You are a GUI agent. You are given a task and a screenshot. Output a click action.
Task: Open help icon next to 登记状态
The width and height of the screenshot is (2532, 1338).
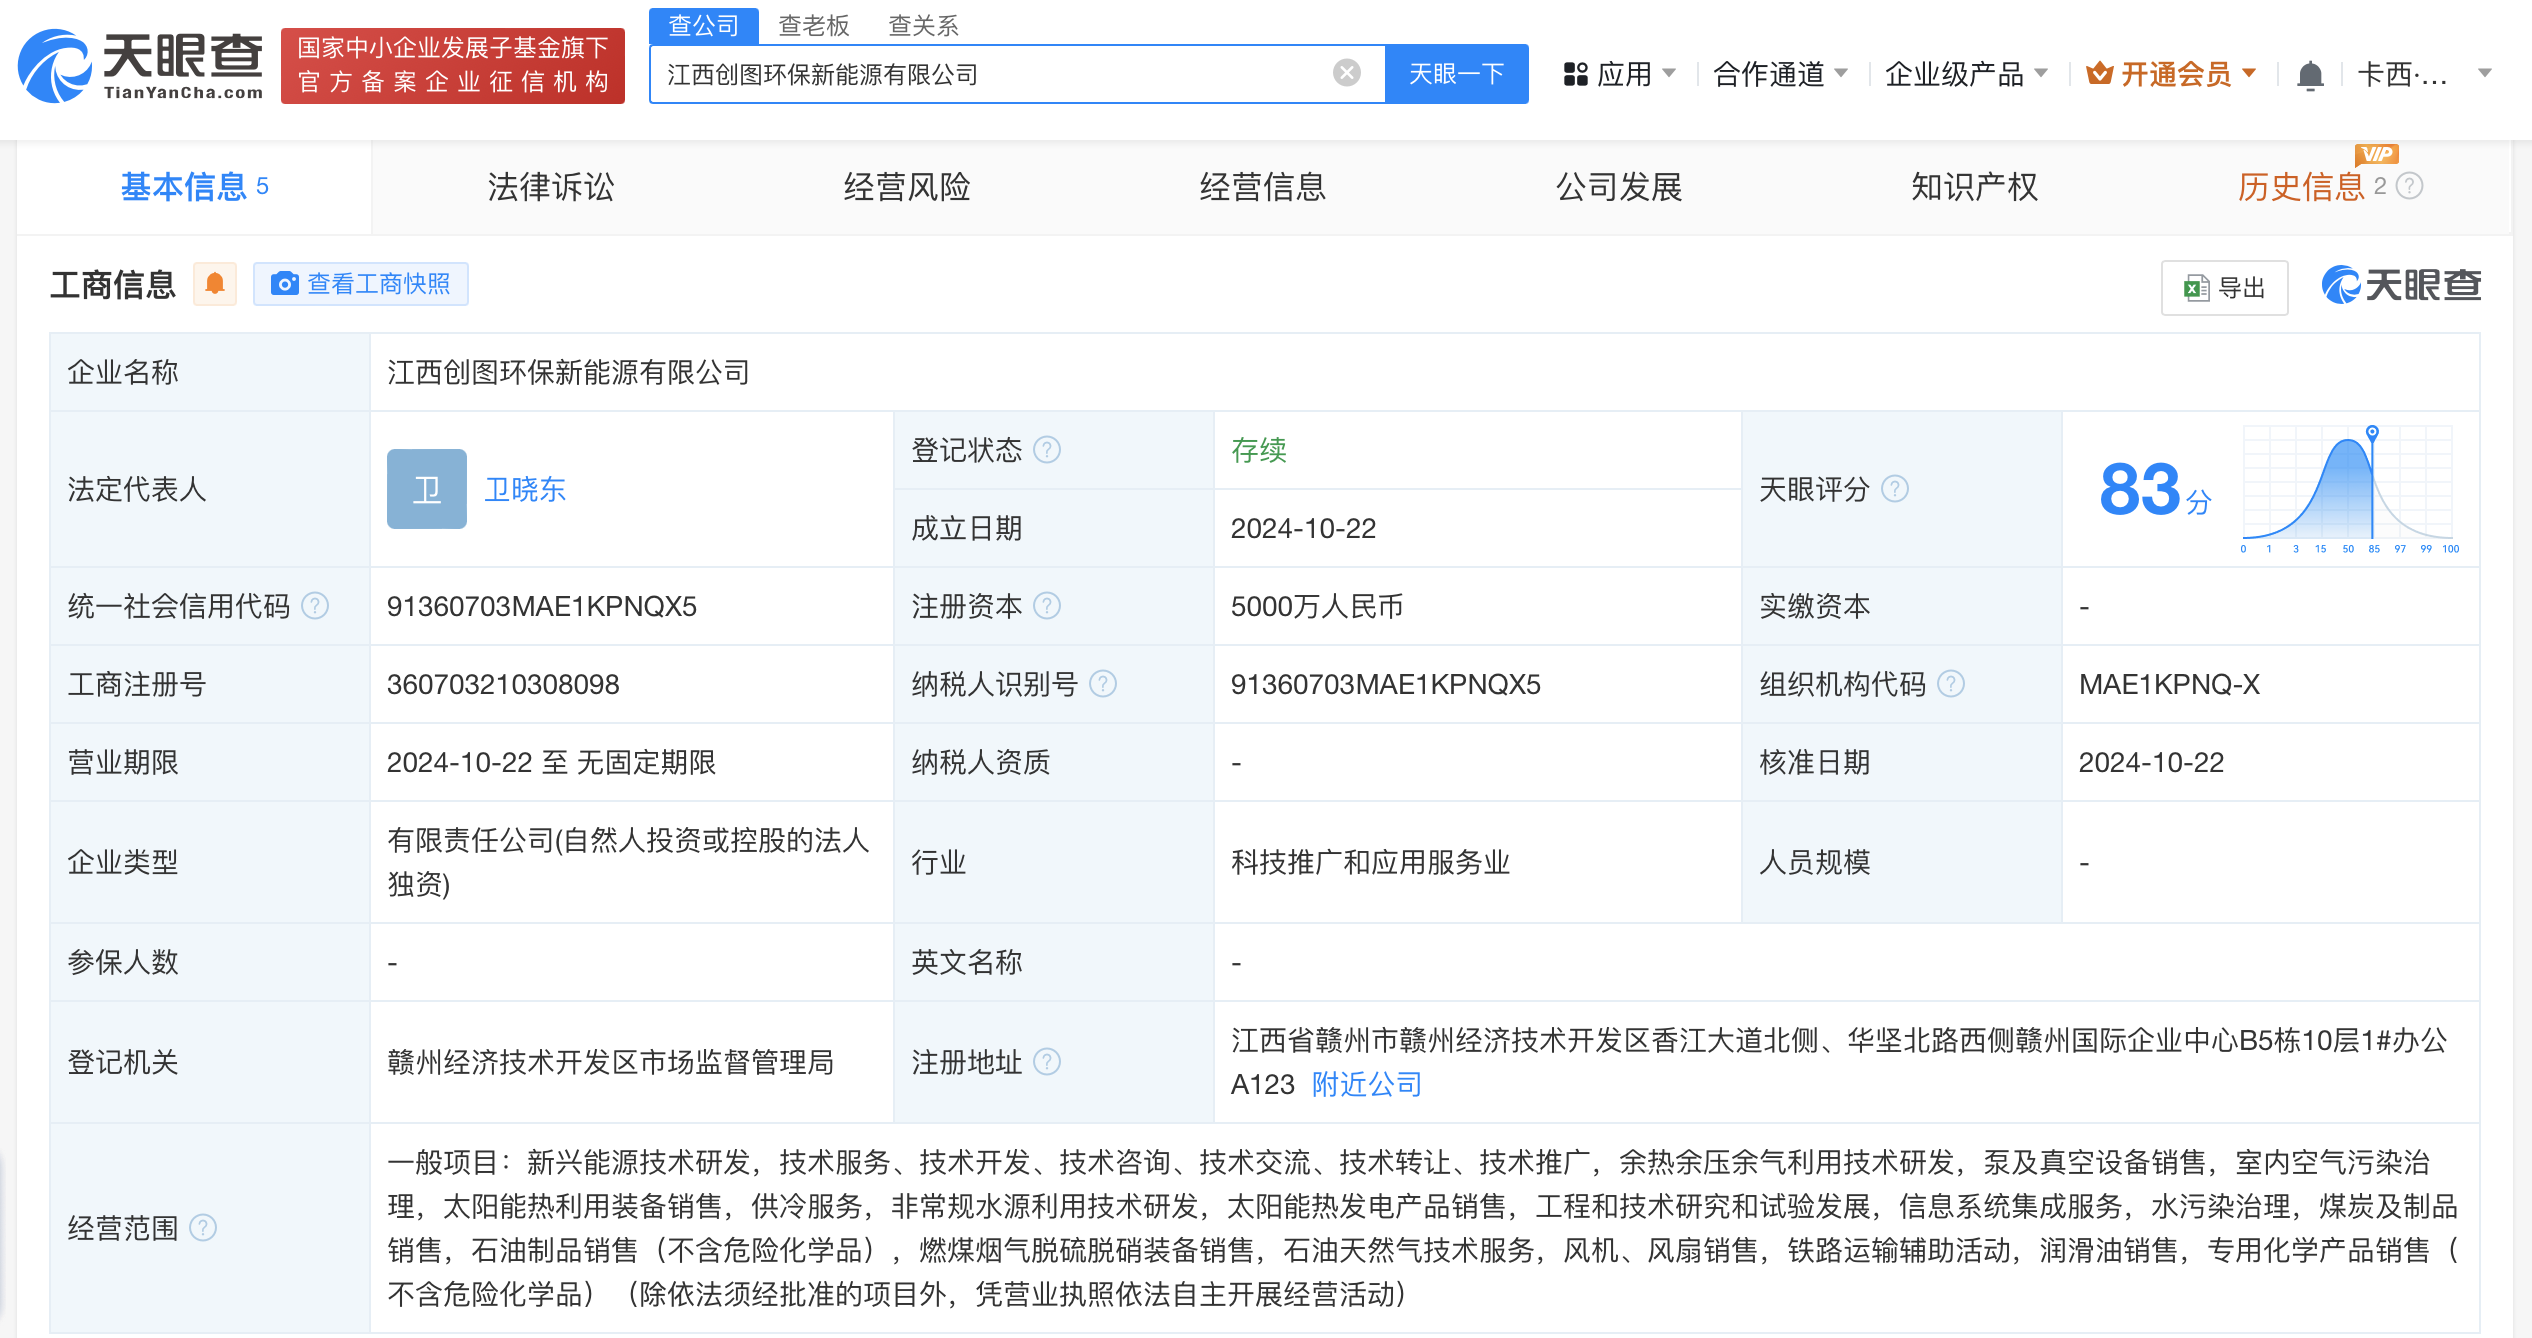(x=1047, y=450)
